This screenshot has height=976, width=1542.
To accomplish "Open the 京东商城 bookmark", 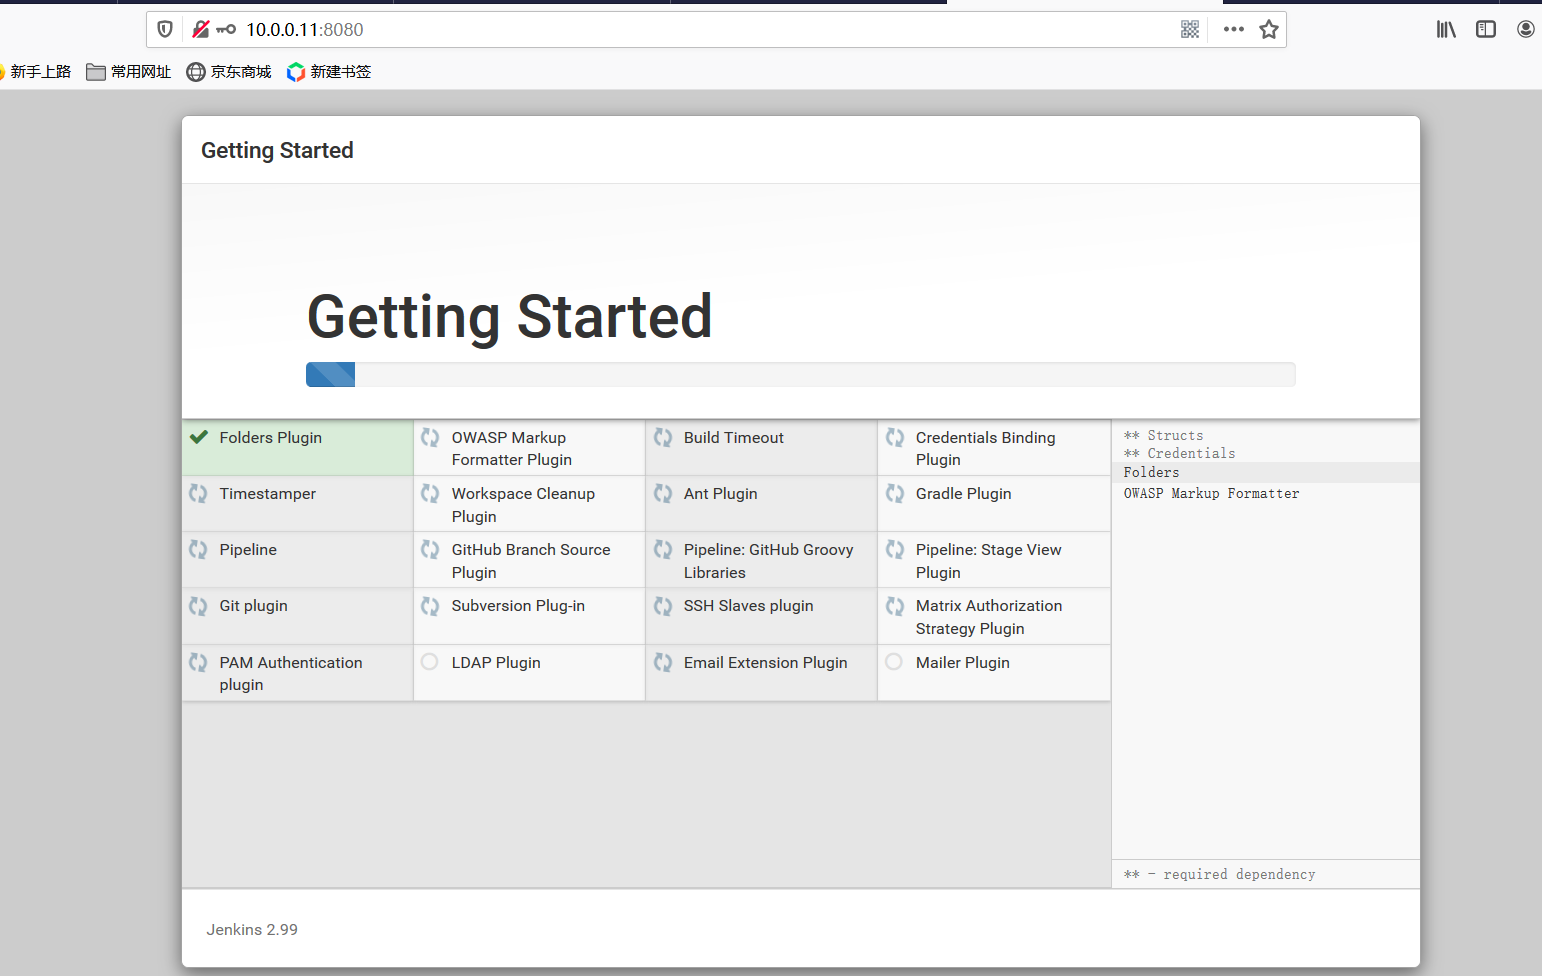I will tap(229, 72).
